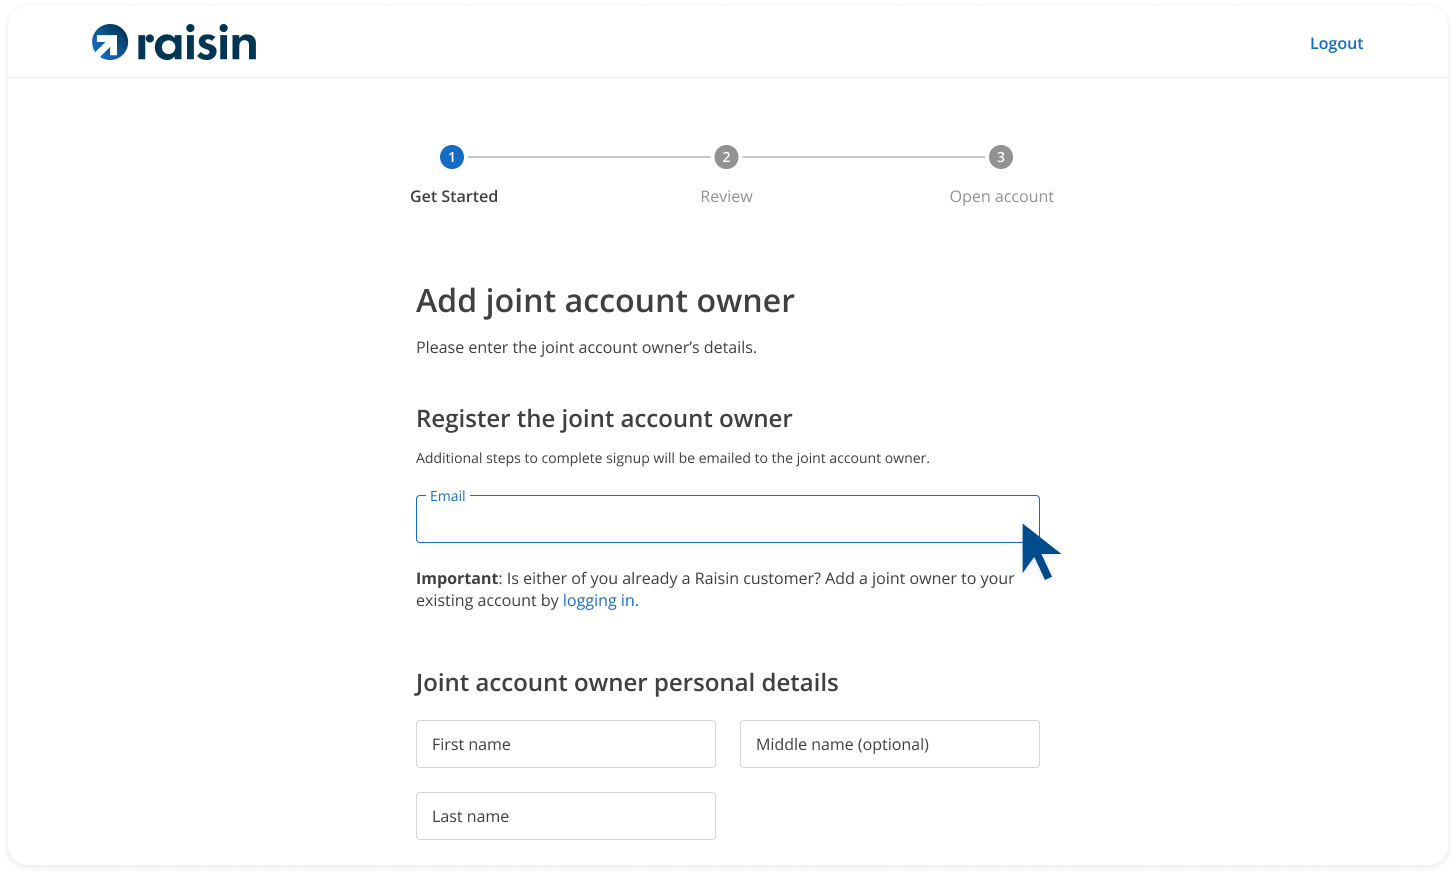Click the Add joint account owner heading

(x=605, y=301)
